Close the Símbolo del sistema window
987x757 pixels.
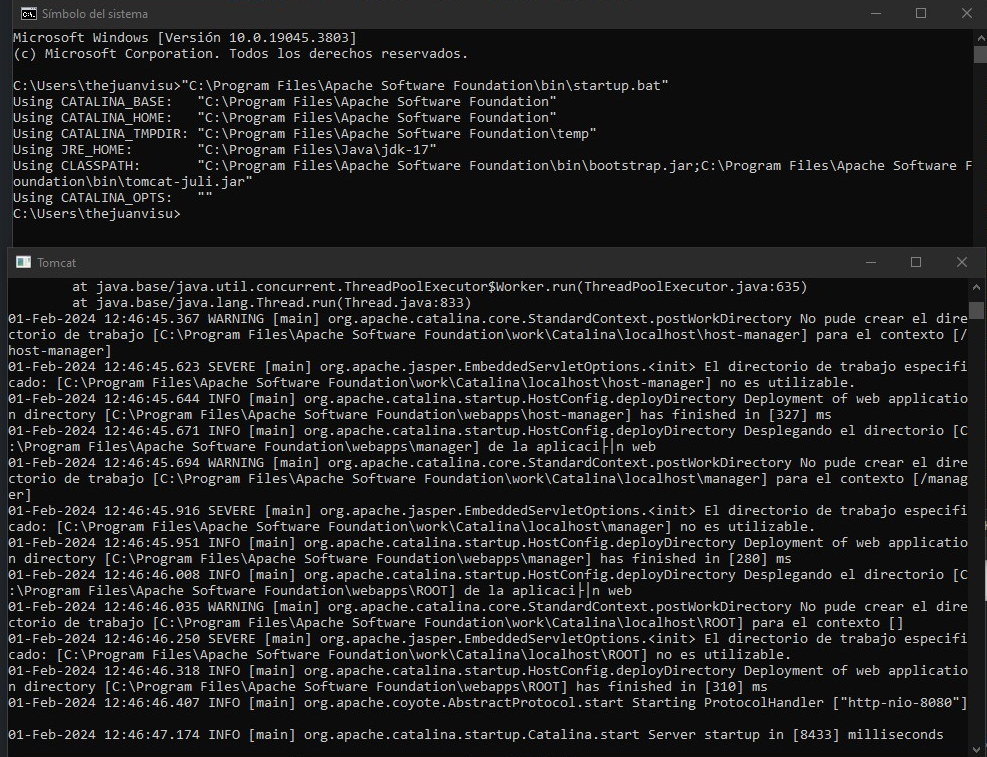coord(965,14)
